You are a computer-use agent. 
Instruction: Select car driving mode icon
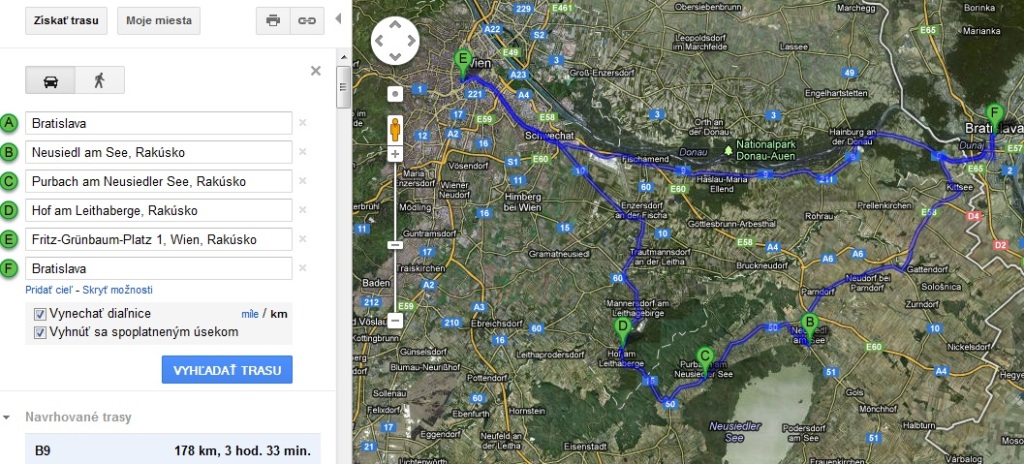pos(50,80)
